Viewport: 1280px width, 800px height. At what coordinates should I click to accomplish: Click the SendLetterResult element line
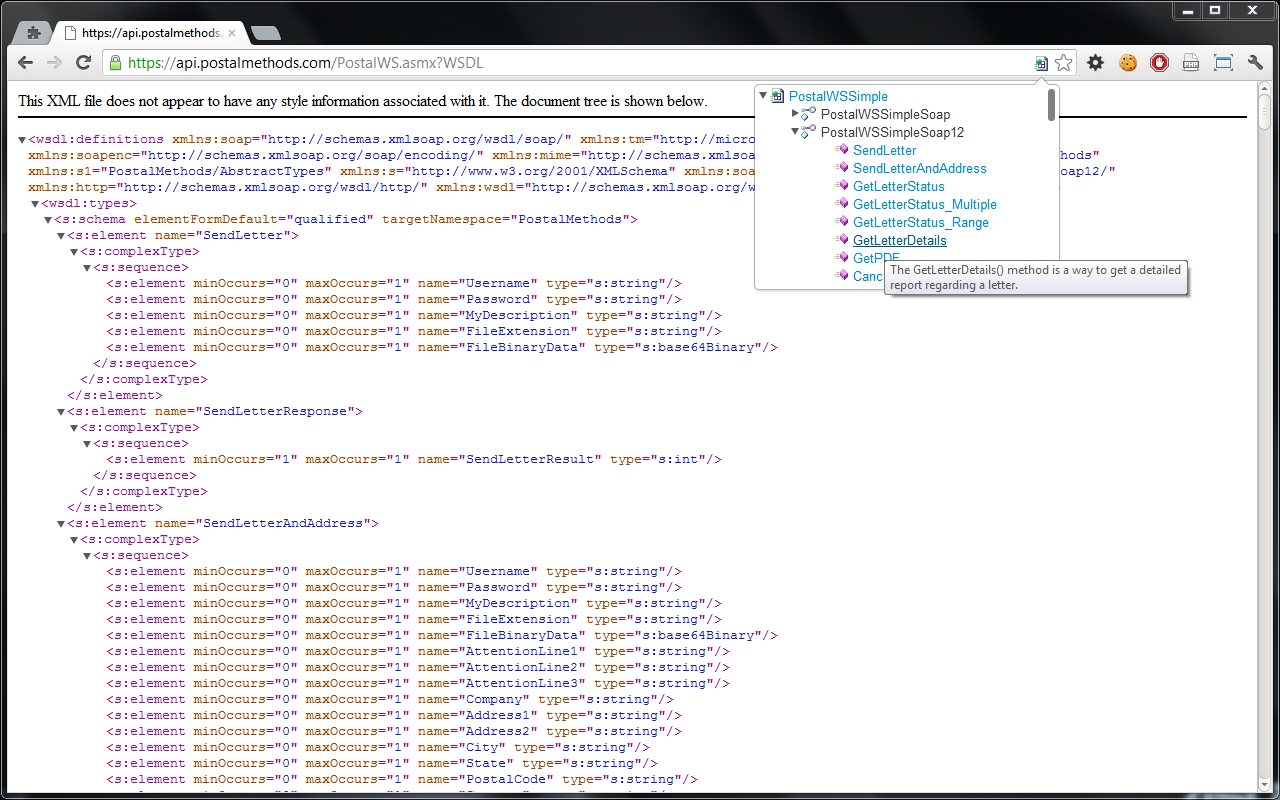(x=414, y=459)
